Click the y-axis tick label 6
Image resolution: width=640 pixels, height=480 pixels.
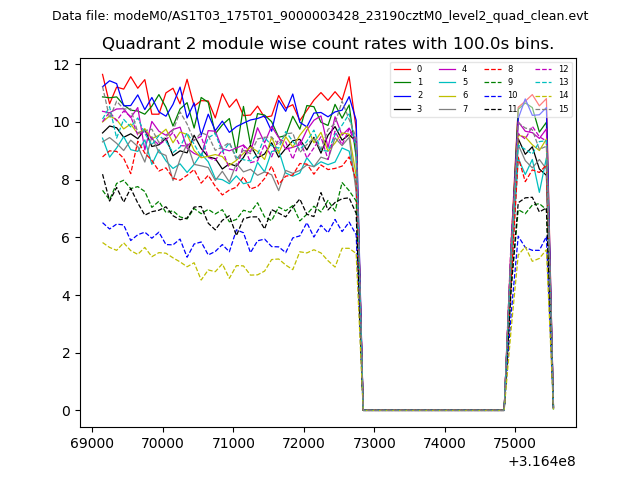64,238
